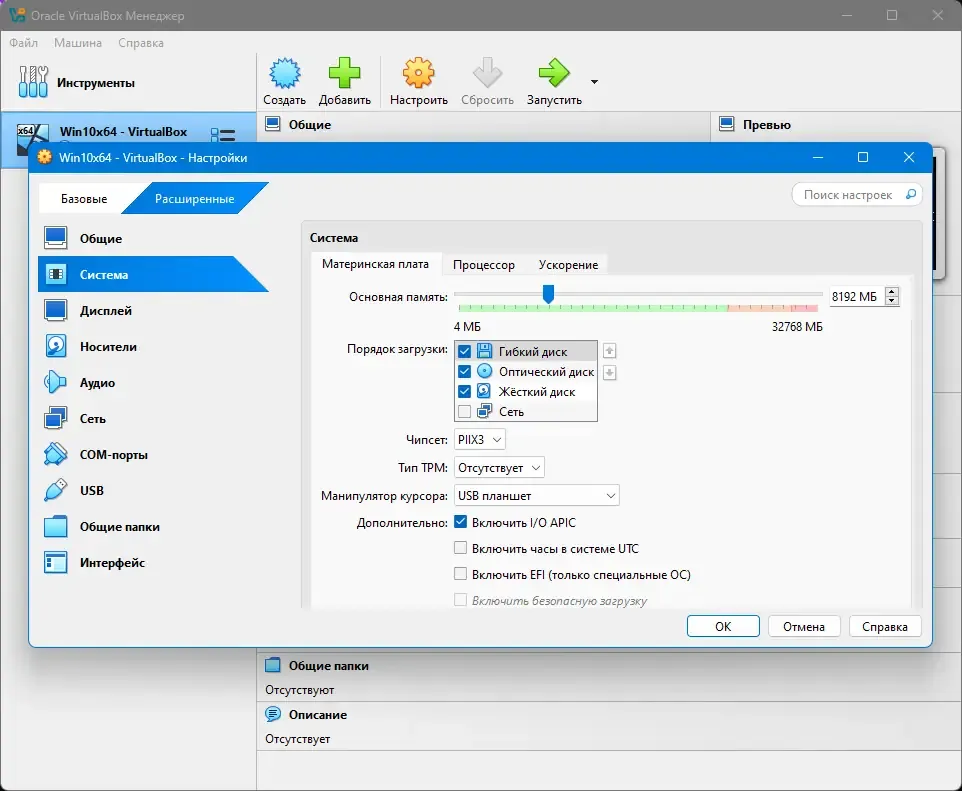Open the Интерфейс settings category

click(x=153, y=563)
